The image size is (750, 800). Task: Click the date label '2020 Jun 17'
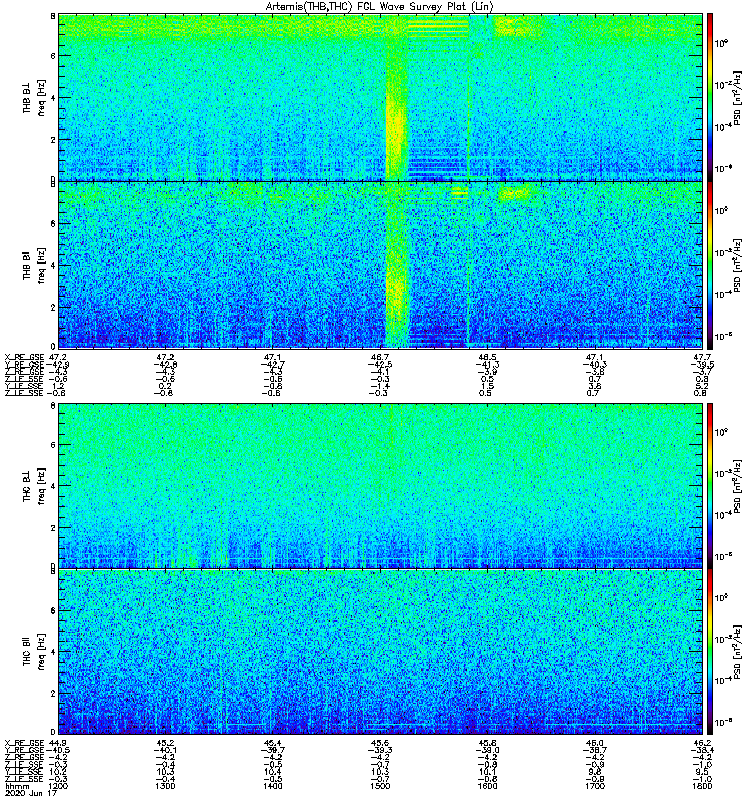(31, 793)
